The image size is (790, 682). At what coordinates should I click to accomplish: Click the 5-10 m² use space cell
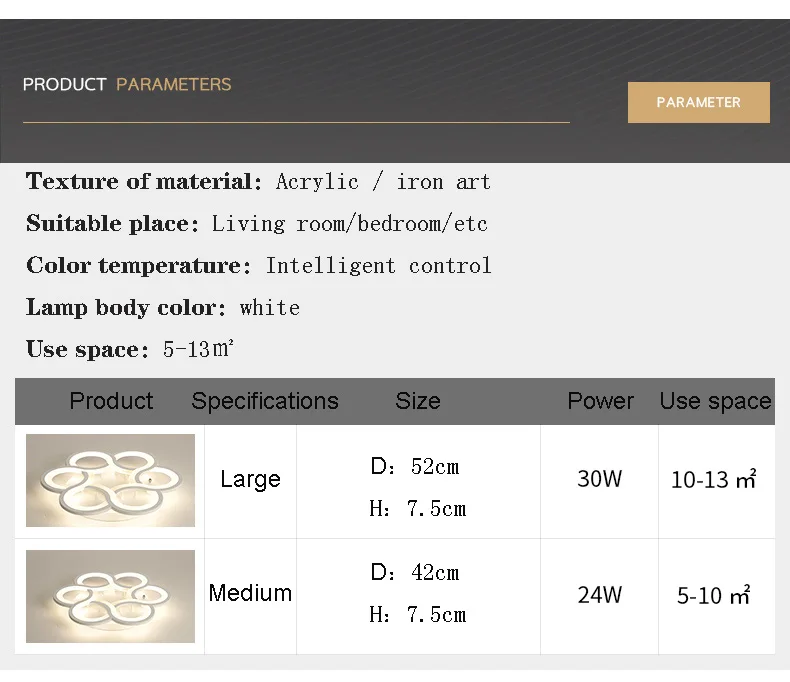(714, 596)
